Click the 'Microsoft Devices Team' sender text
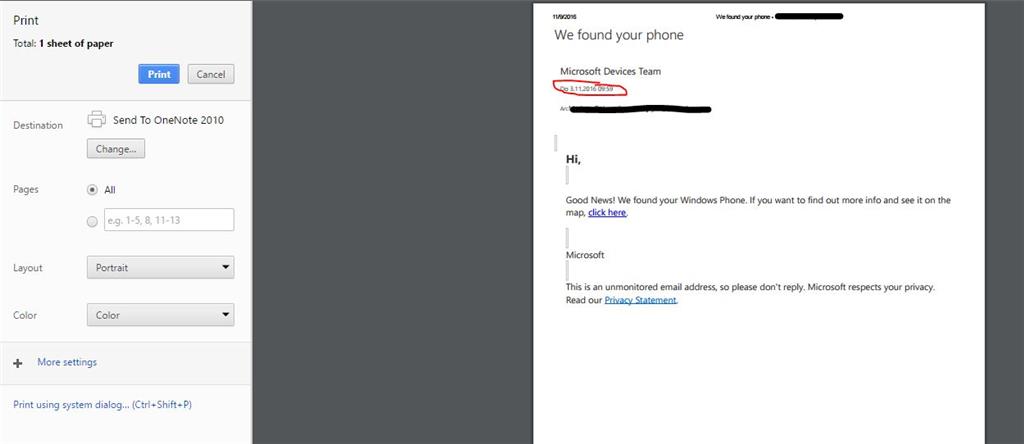1024x444 pixels. click(611, 71)
